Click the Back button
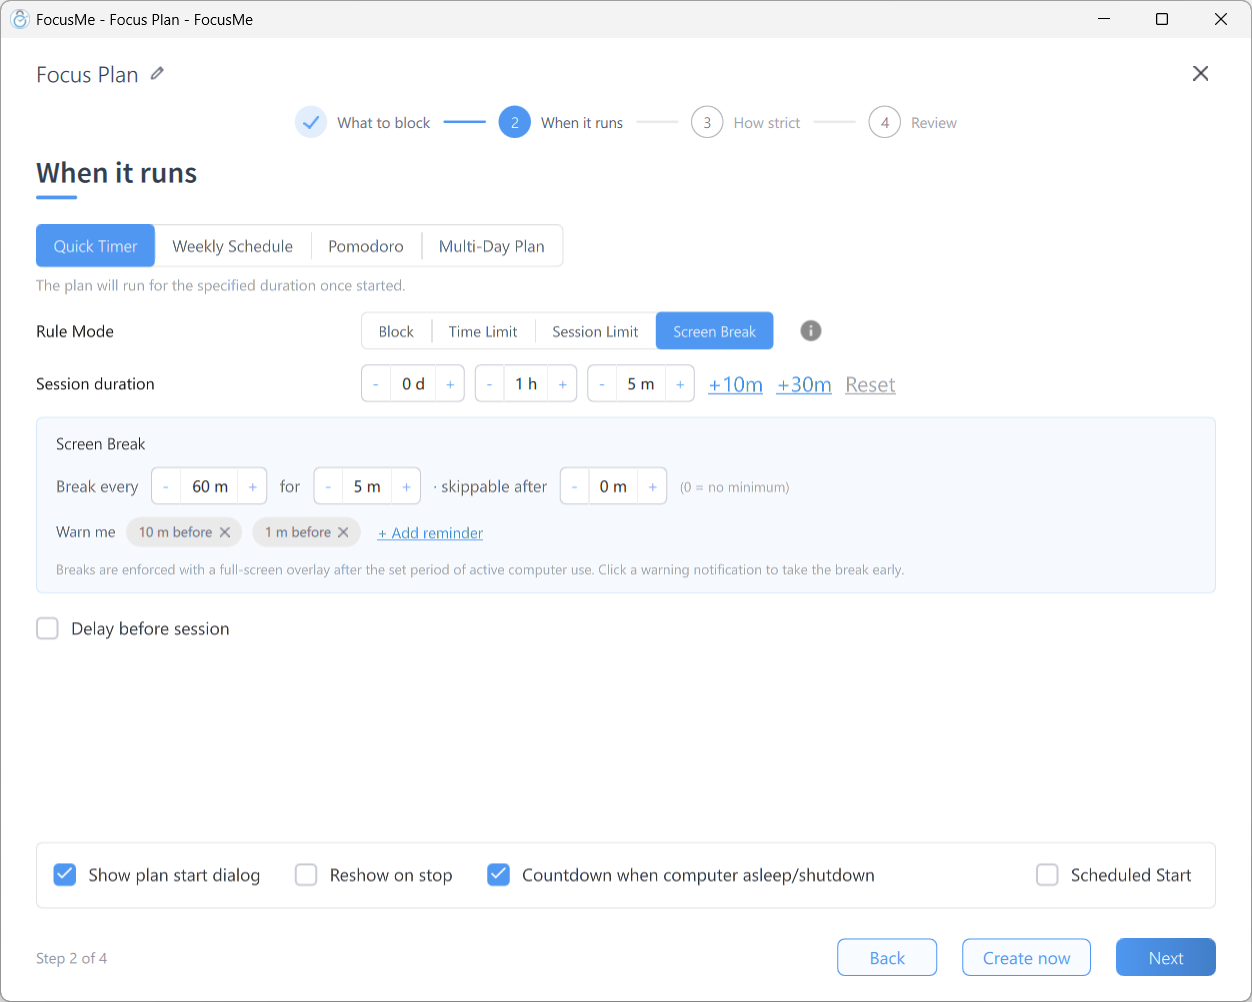The image size is (1252, 1002). [x=887, y=957]
